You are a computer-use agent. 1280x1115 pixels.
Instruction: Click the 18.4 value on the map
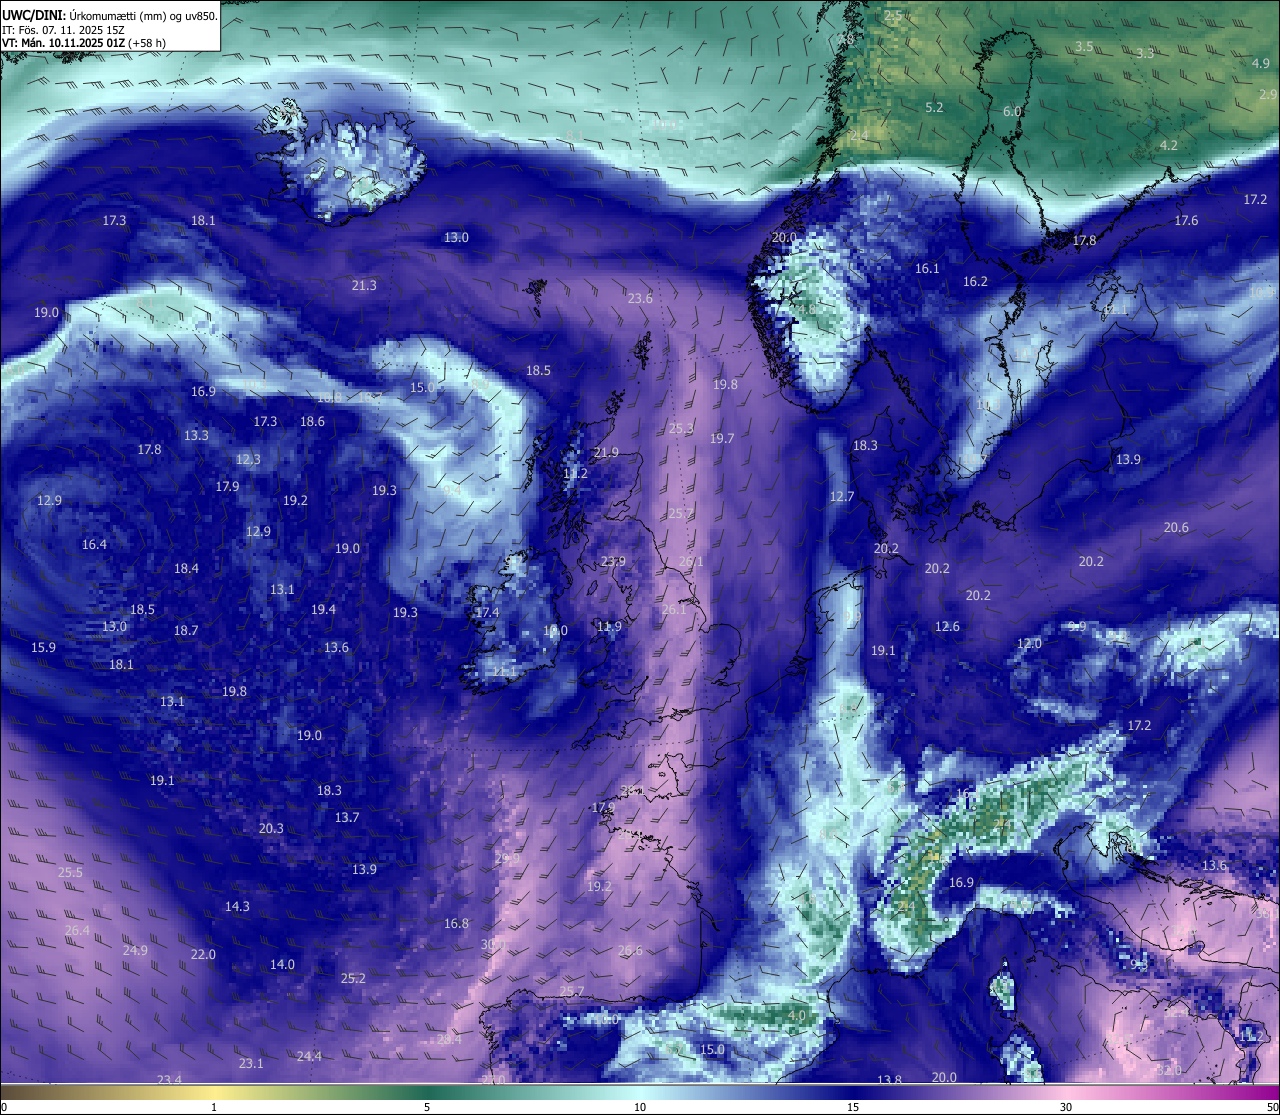pyautogui.click(x=186, y=568)
